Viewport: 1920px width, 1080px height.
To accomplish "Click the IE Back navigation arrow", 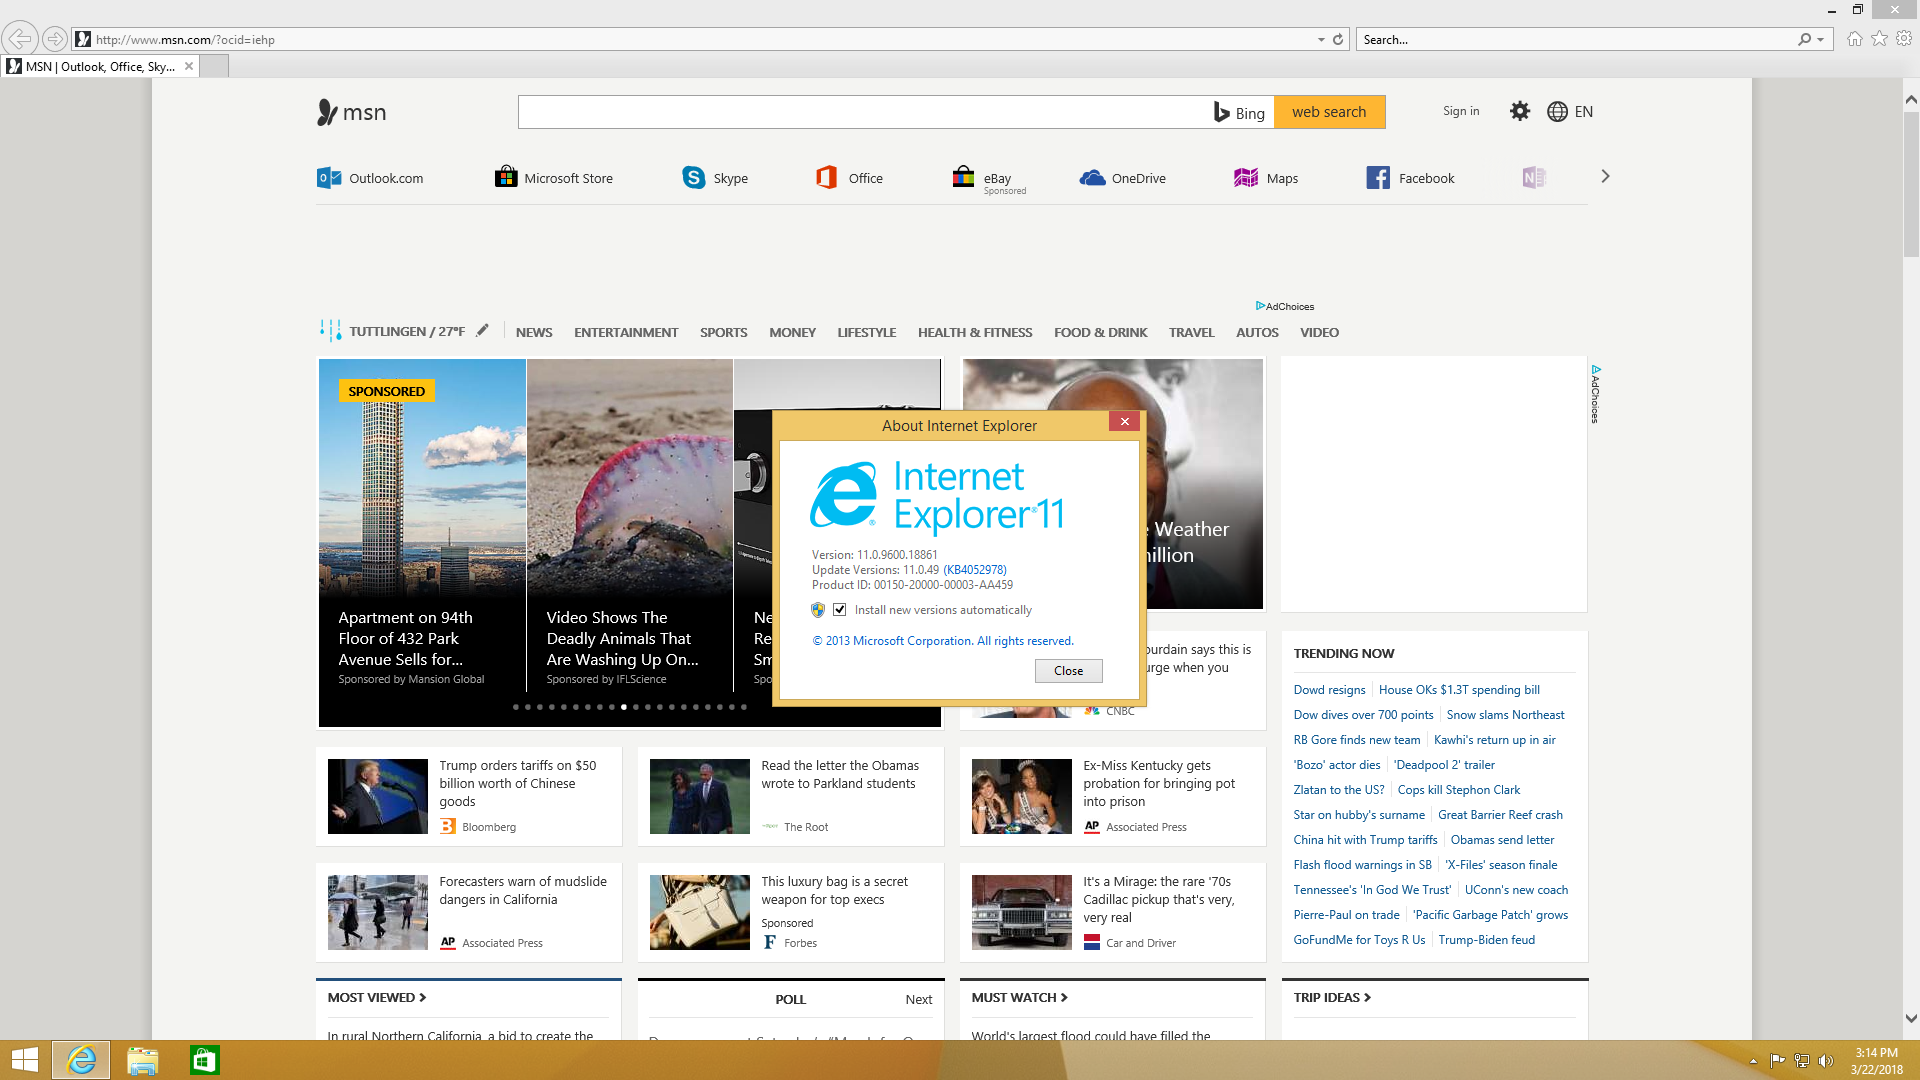I will (x=20, y=39).
